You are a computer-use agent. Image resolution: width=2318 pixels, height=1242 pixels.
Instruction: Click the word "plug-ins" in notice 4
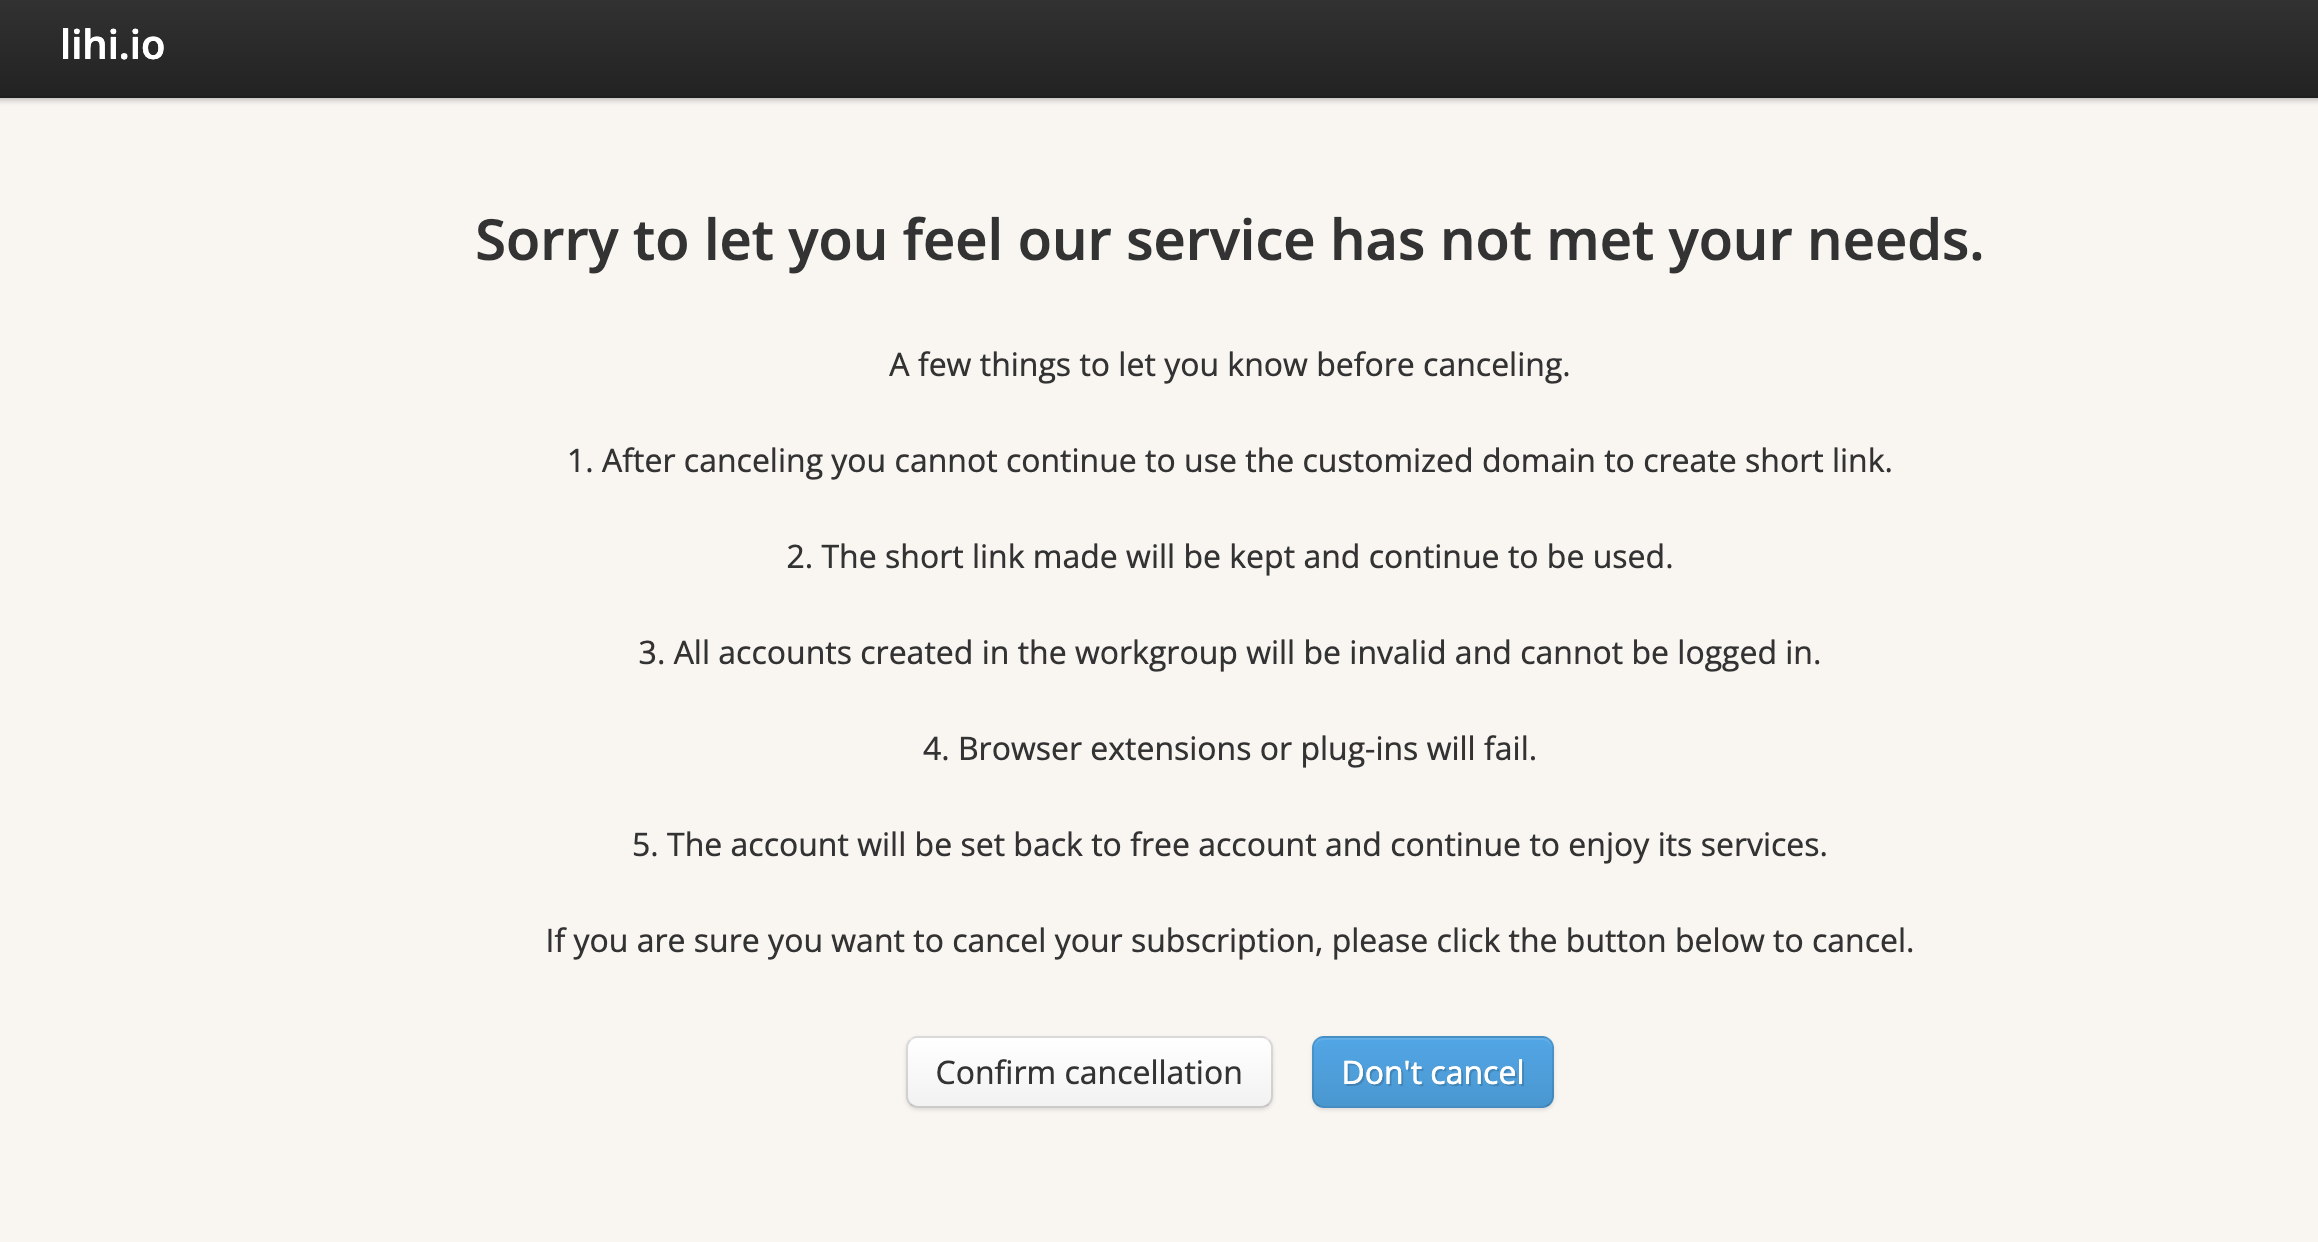1358,749
